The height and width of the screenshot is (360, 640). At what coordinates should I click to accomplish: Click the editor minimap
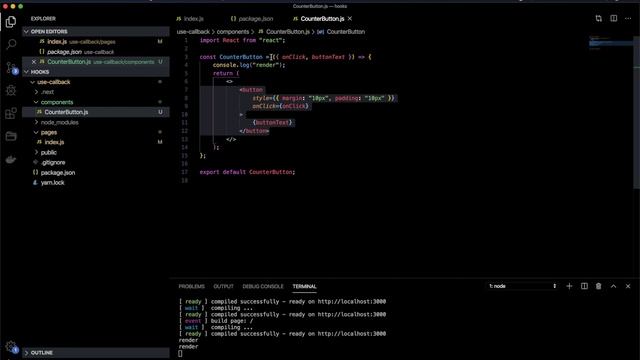[x=611, y=43]
